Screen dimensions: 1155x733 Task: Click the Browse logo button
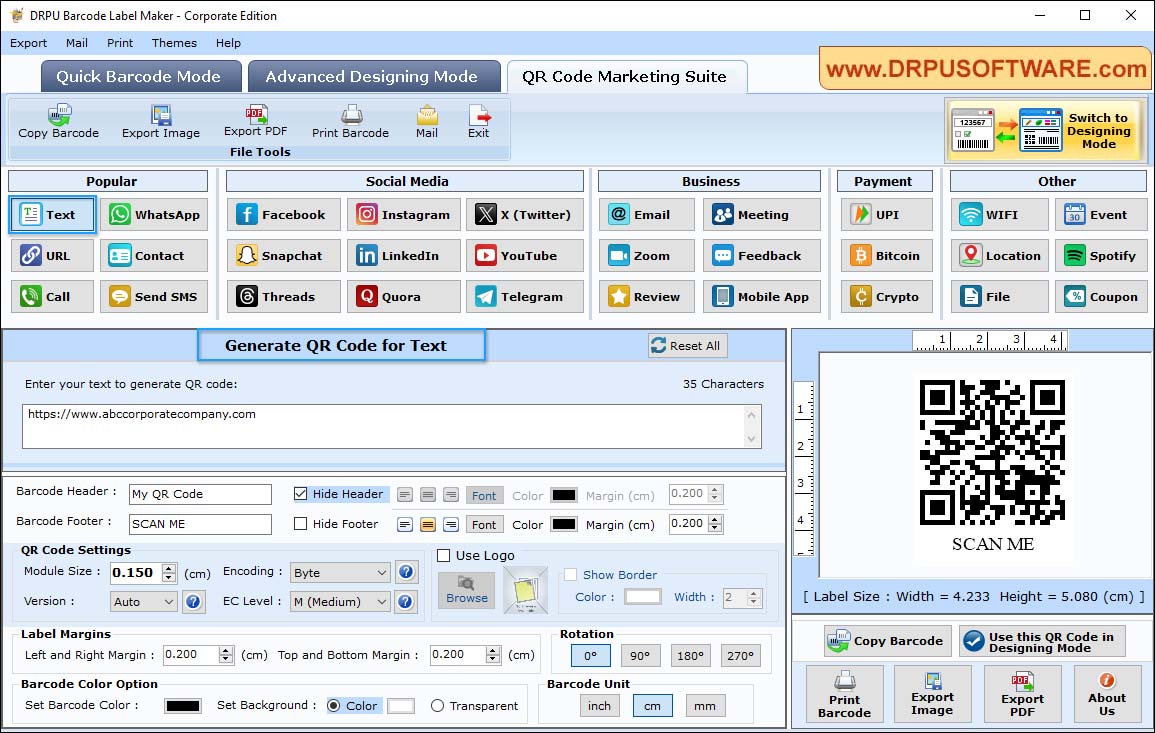[x=467, y=590]
